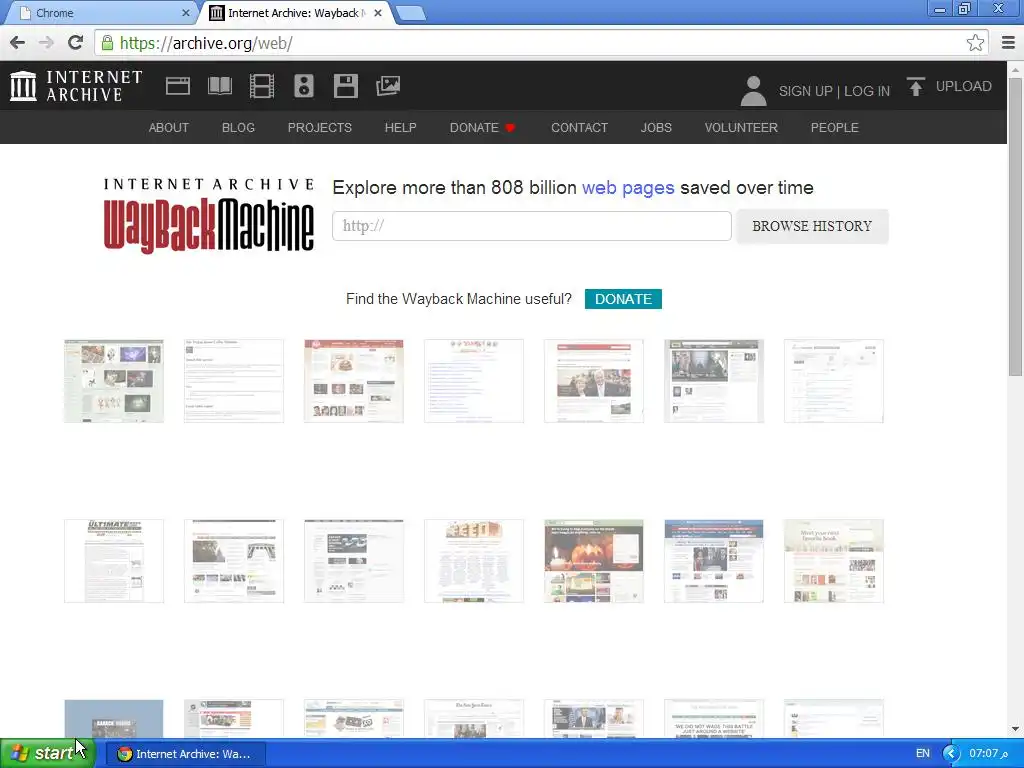This screenshot has width=1024, height=768.
Task: Open the CONTACT menu item
Action: (x=579, y=128)
